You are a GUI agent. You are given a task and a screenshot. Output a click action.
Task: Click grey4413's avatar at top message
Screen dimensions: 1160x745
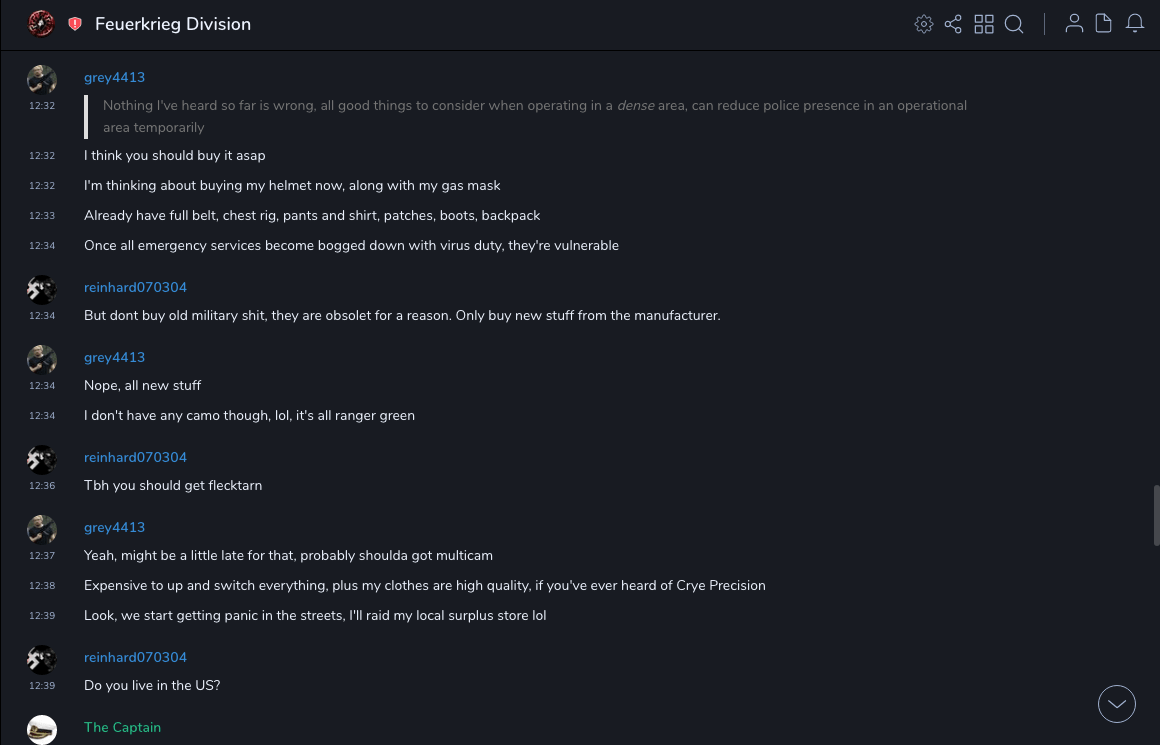[x=42, y=80]
